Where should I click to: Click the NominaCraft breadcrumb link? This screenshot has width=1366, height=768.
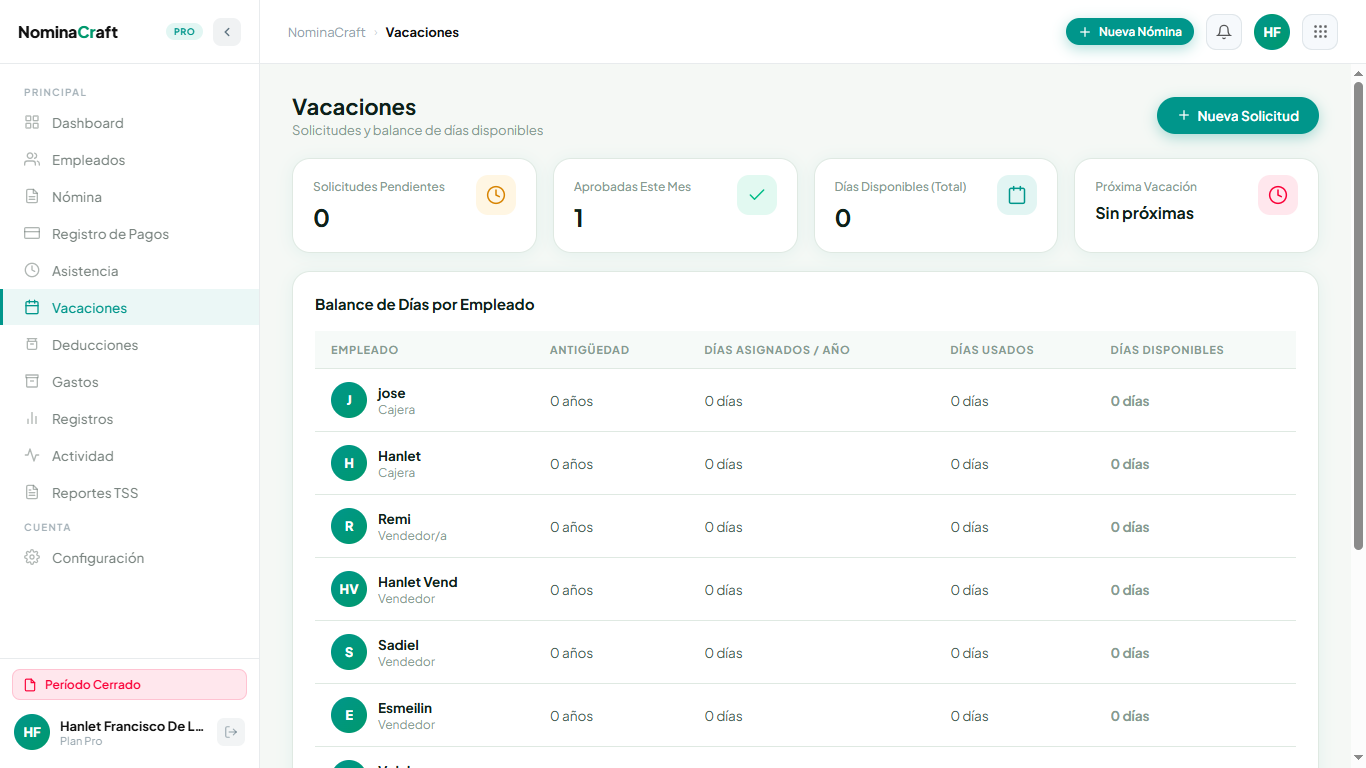[x=327, y=32]
